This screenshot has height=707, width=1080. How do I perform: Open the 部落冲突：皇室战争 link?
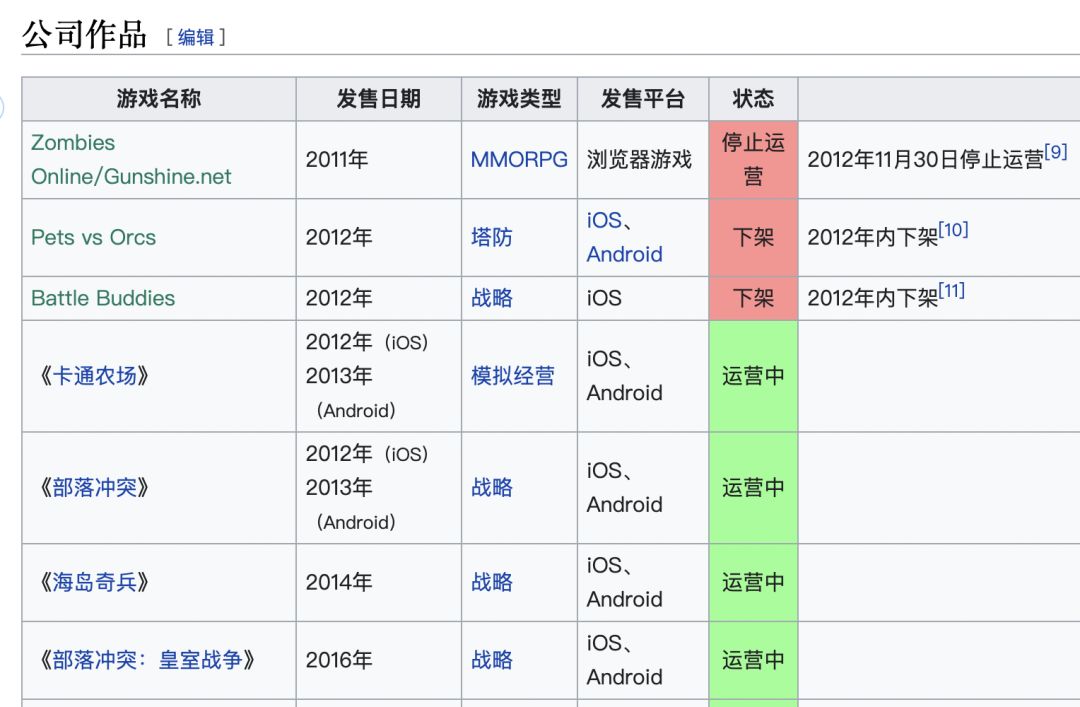(147, 660)
